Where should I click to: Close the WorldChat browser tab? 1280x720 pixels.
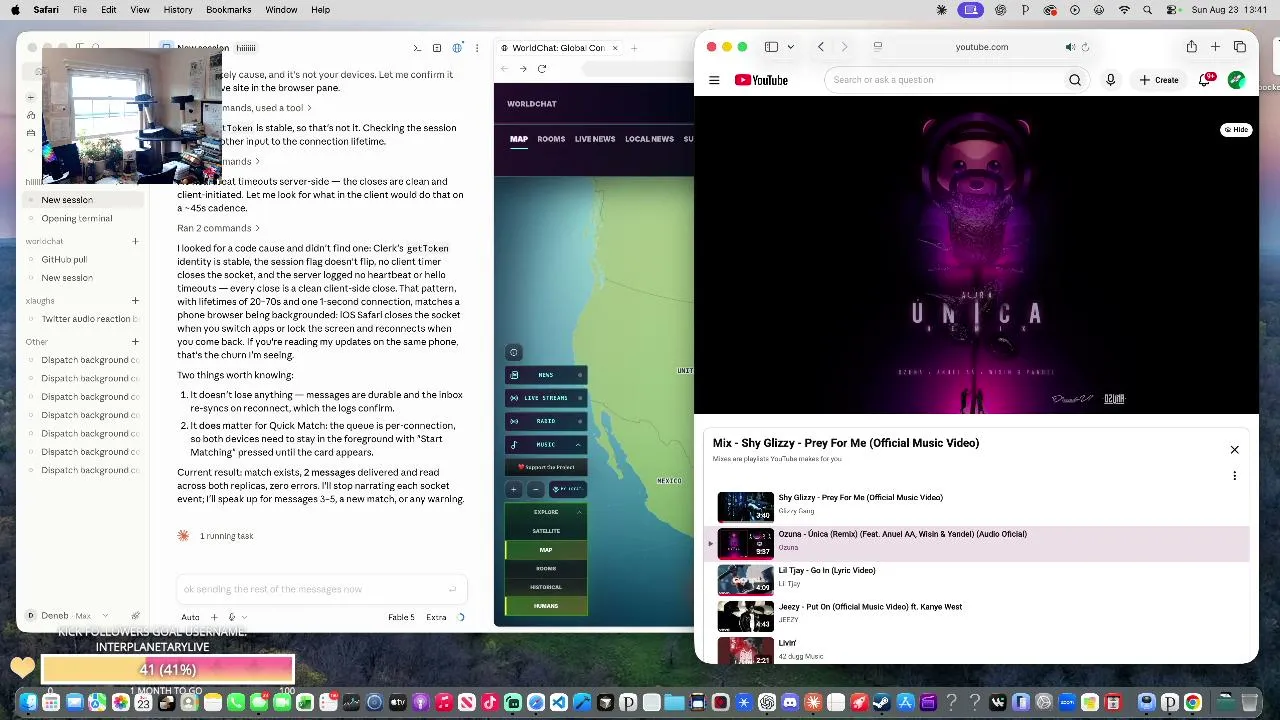pyautogui.click(x=615, y=48)
